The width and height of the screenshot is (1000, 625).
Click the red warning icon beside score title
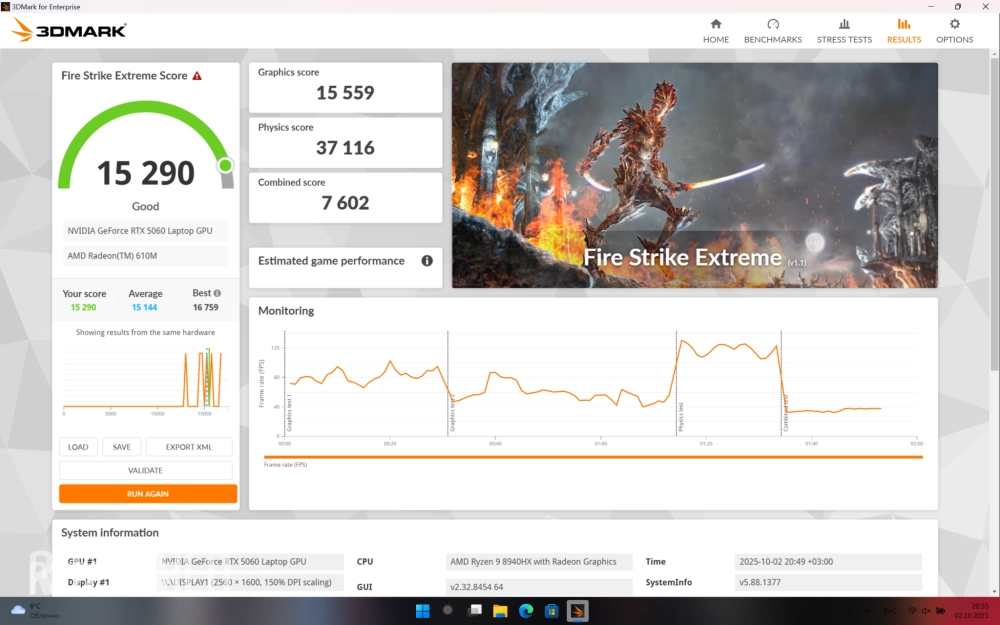[197, 76]
